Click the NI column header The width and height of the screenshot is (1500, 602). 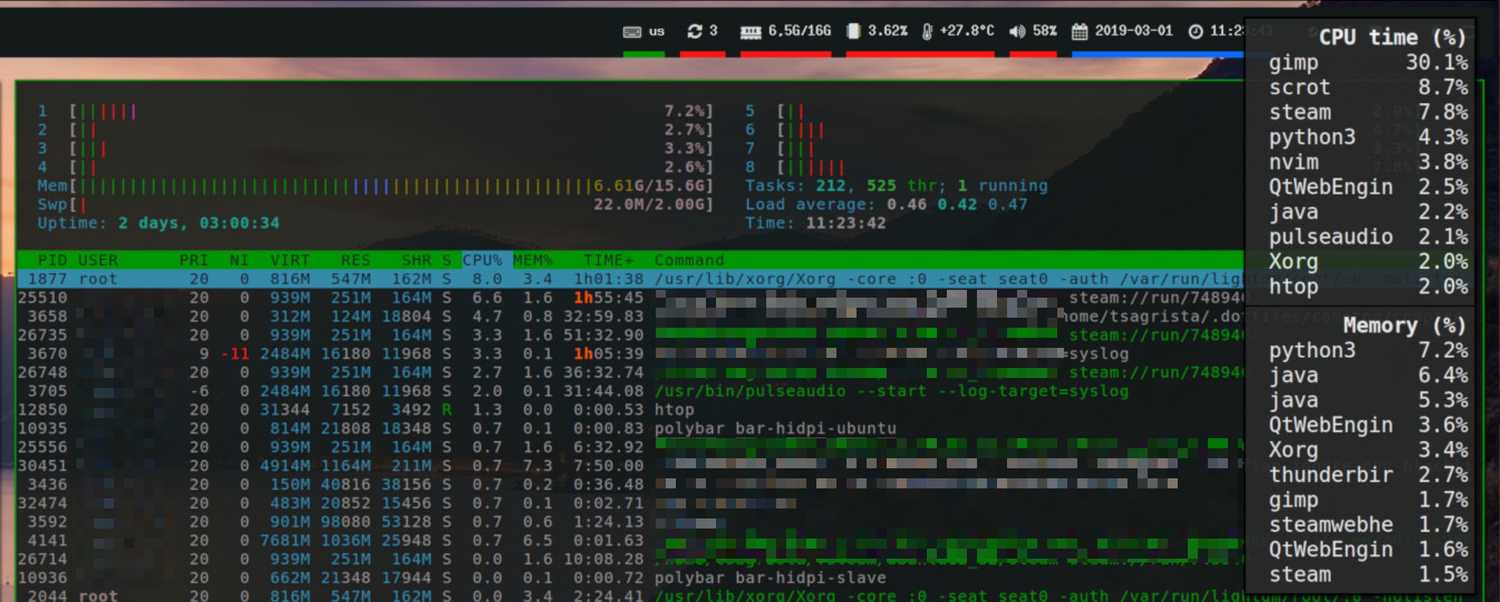click(239, 260)
